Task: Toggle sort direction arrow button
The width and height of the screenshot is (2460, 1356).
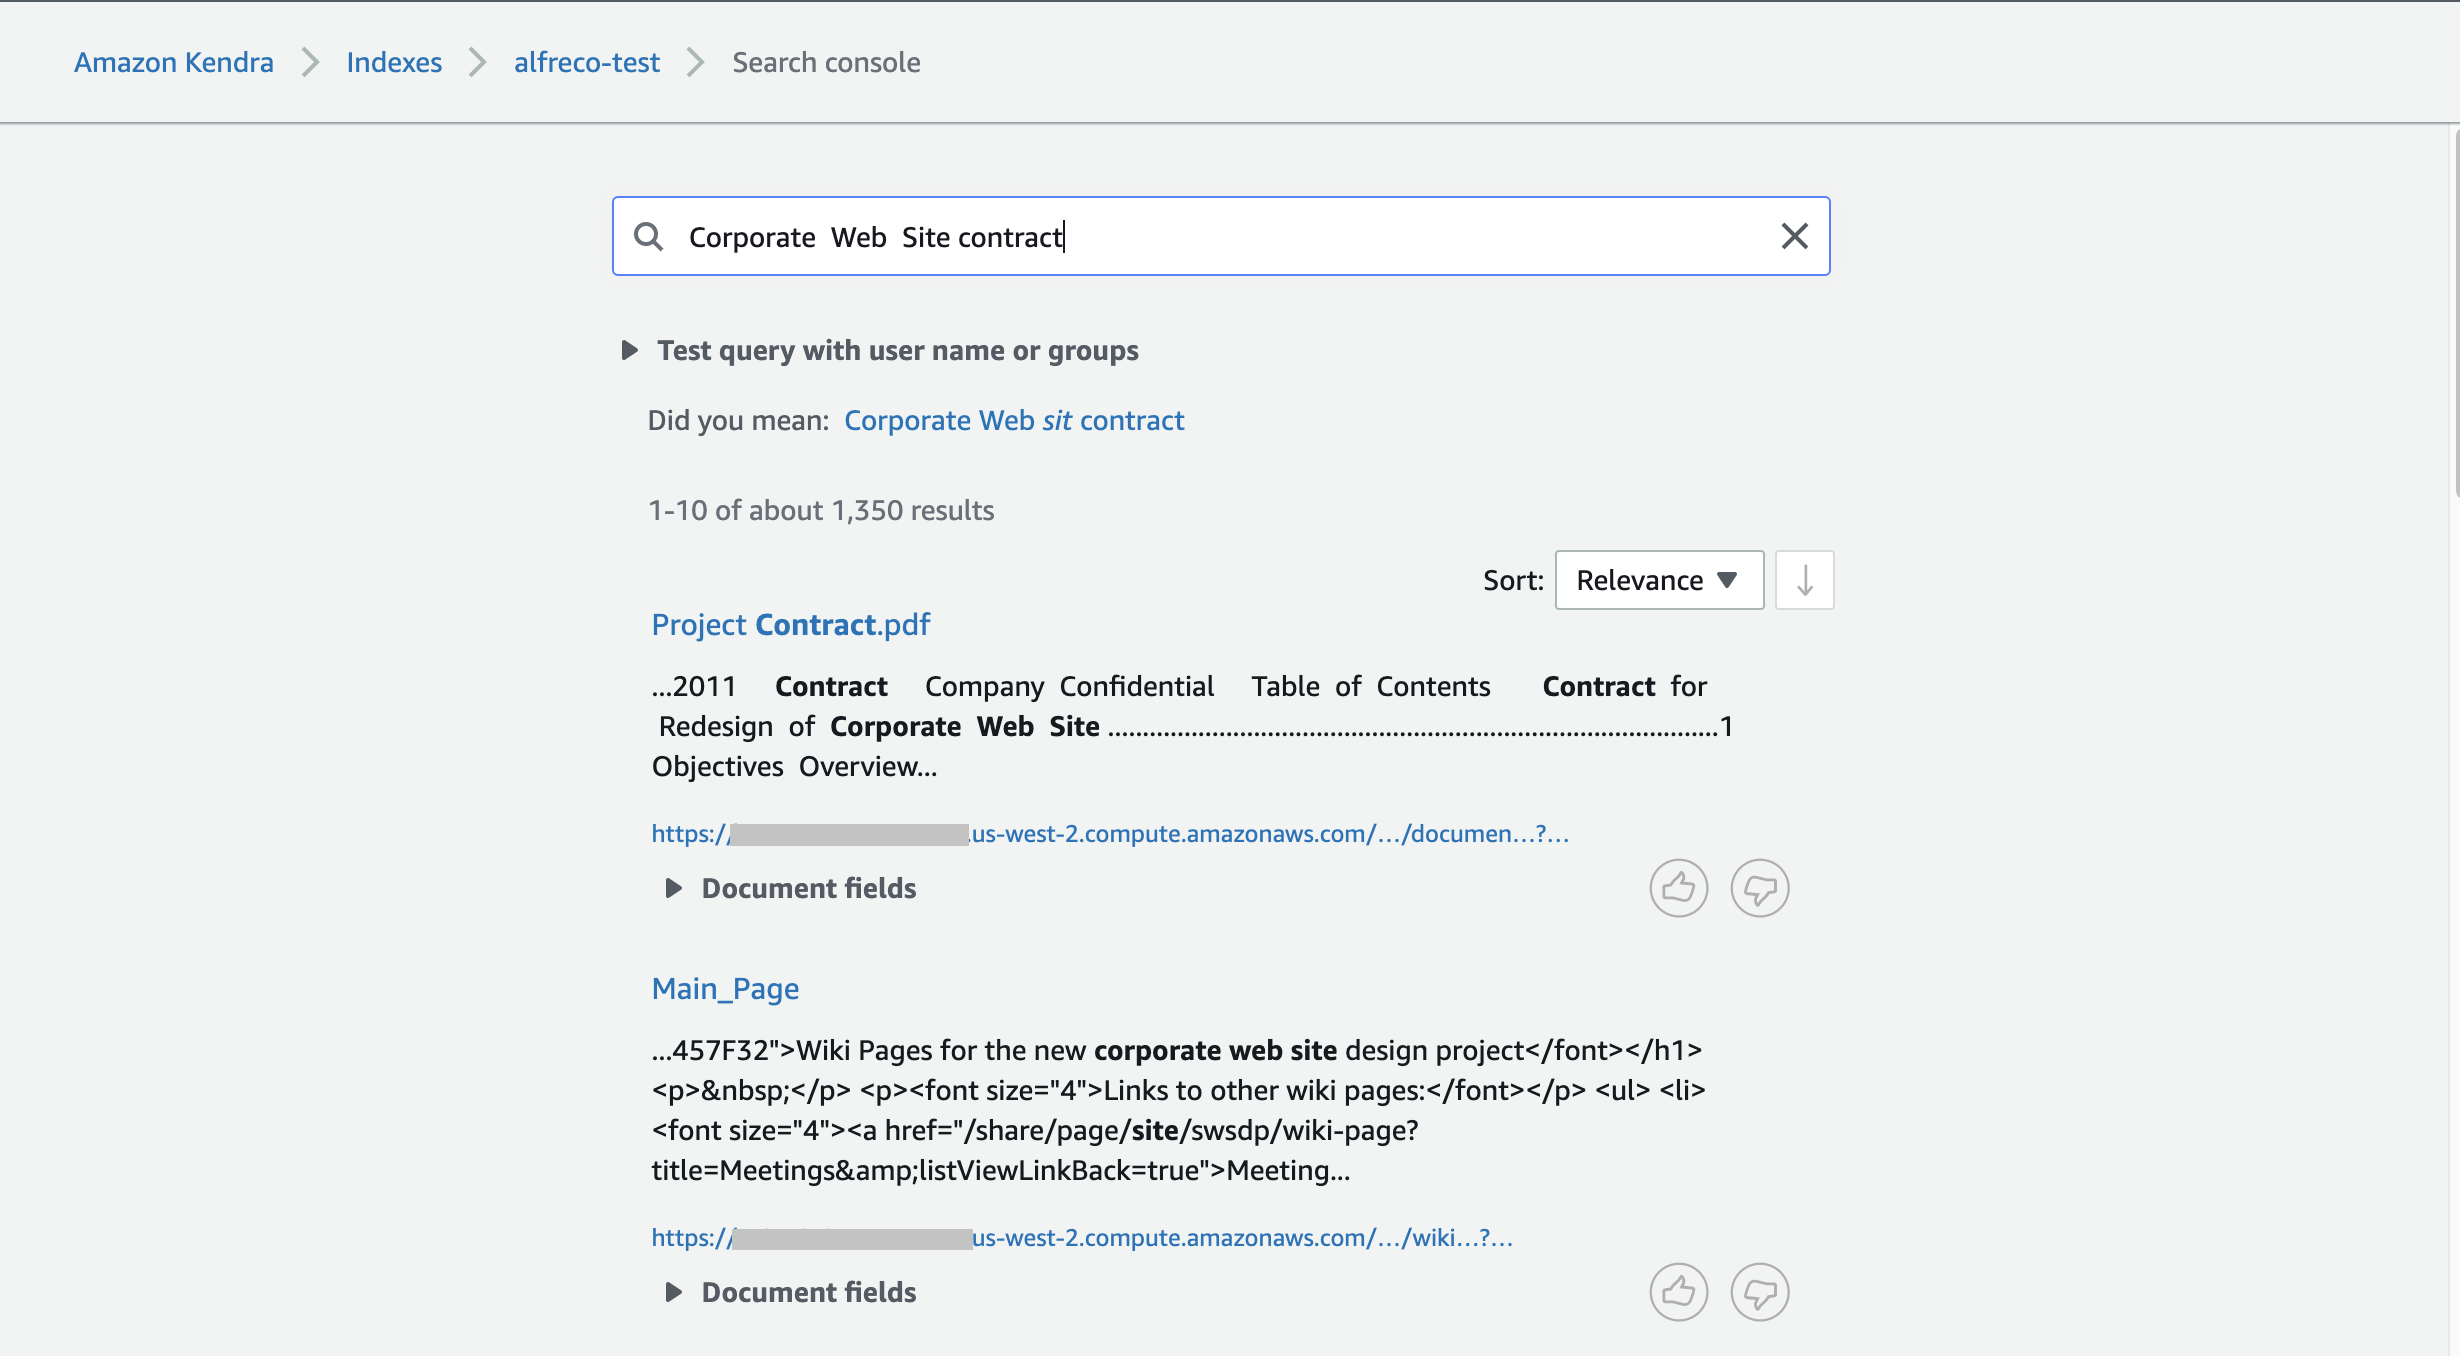Action: coord(1804,580)
